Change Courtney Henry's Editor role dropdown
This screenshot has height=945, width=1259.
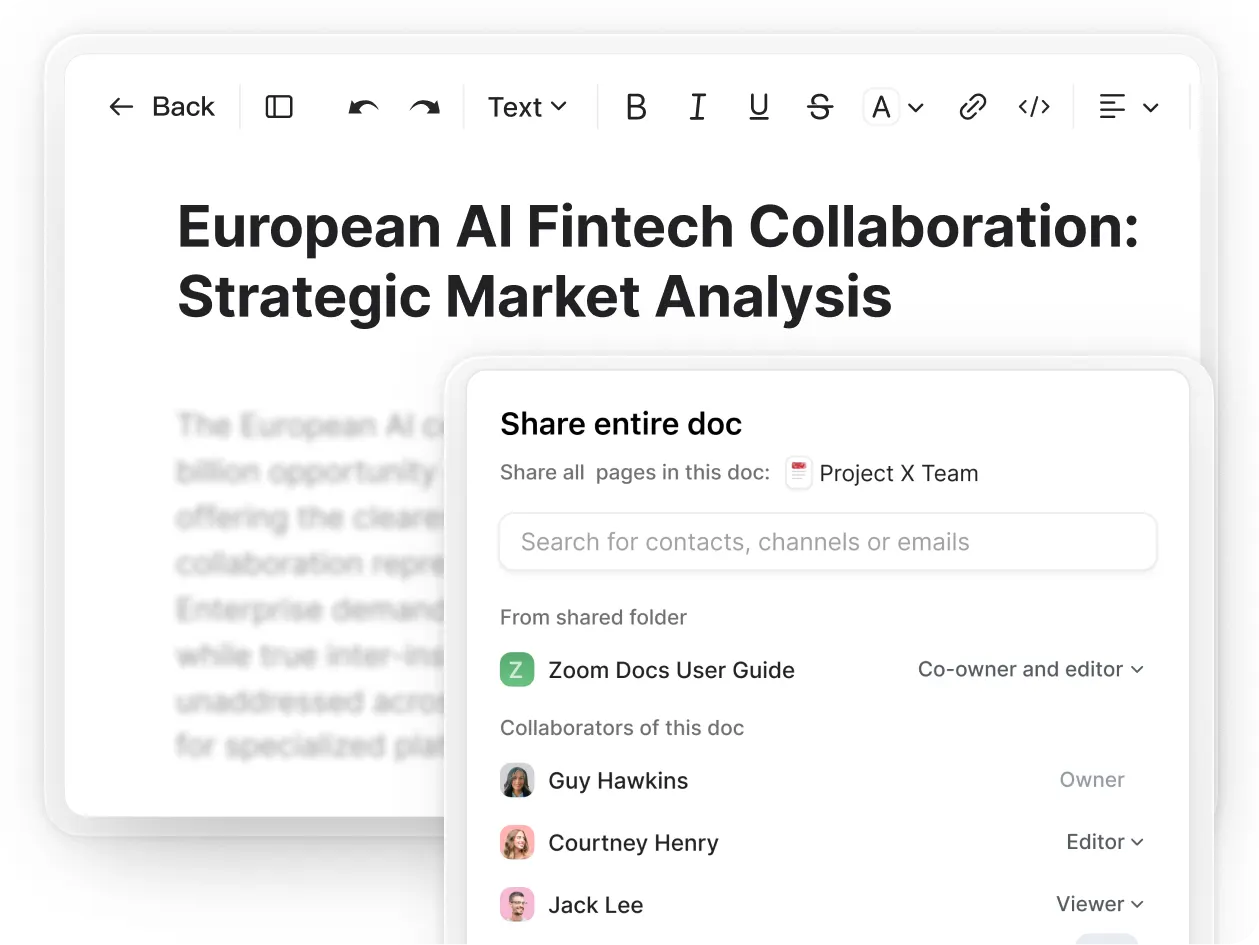(x=1104, y=842)
